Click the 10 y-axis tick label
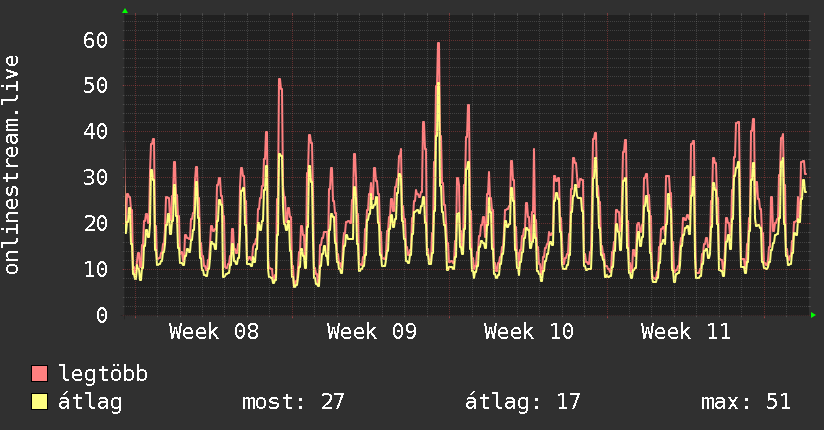 (96, 269)
